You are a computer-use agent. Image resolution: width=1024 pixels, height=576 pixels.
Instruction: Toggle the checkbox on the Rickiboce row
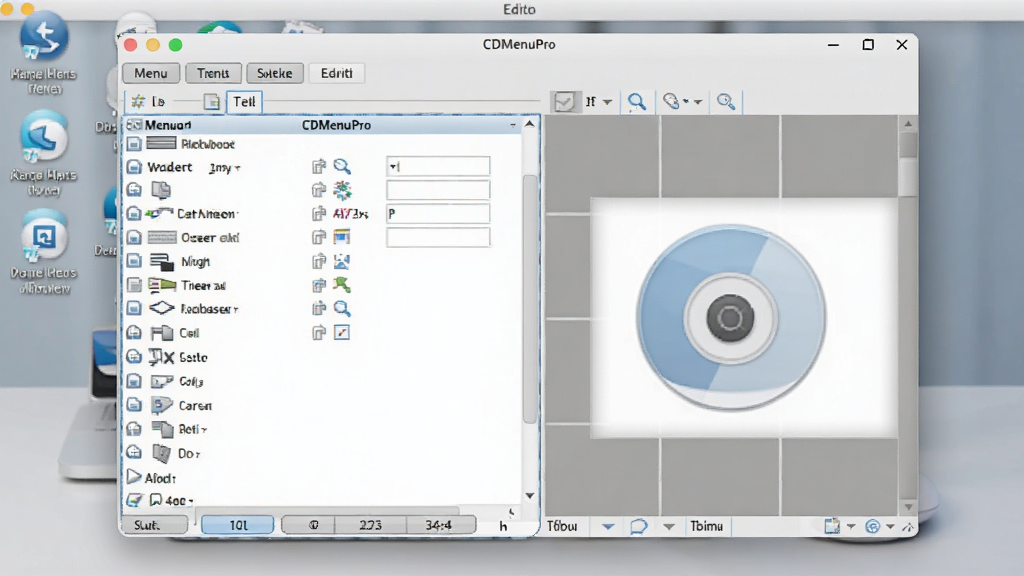pos(134,144)
